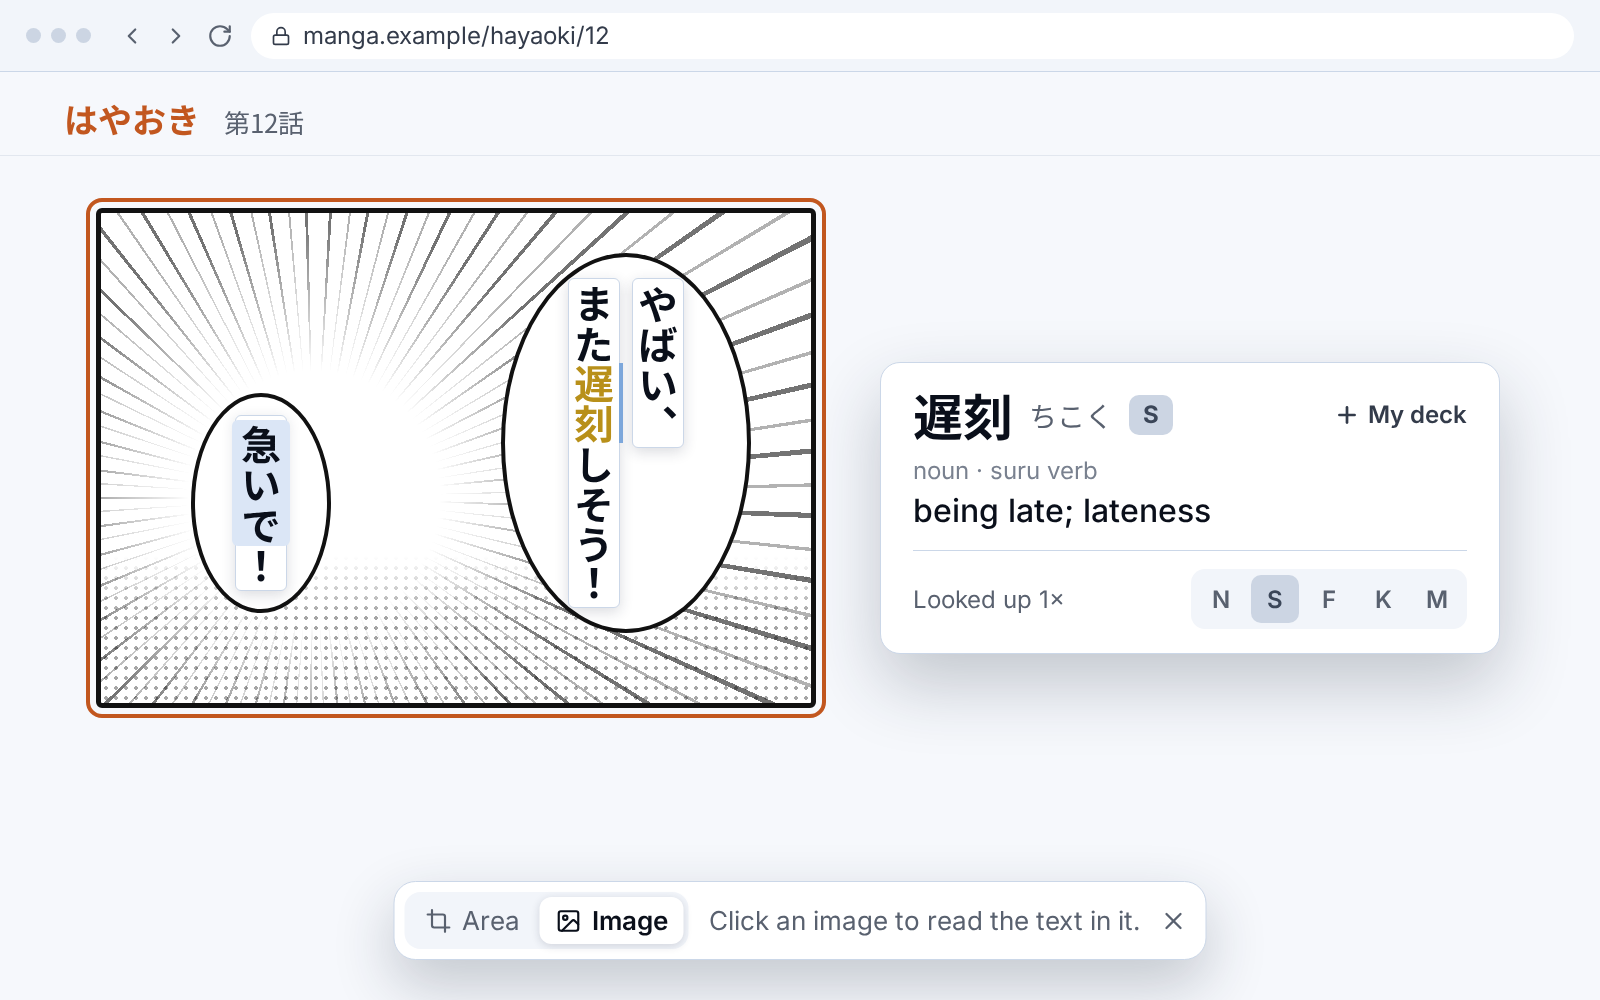
Task: Click the 第12話 chapter label
Action: point(264,123)
